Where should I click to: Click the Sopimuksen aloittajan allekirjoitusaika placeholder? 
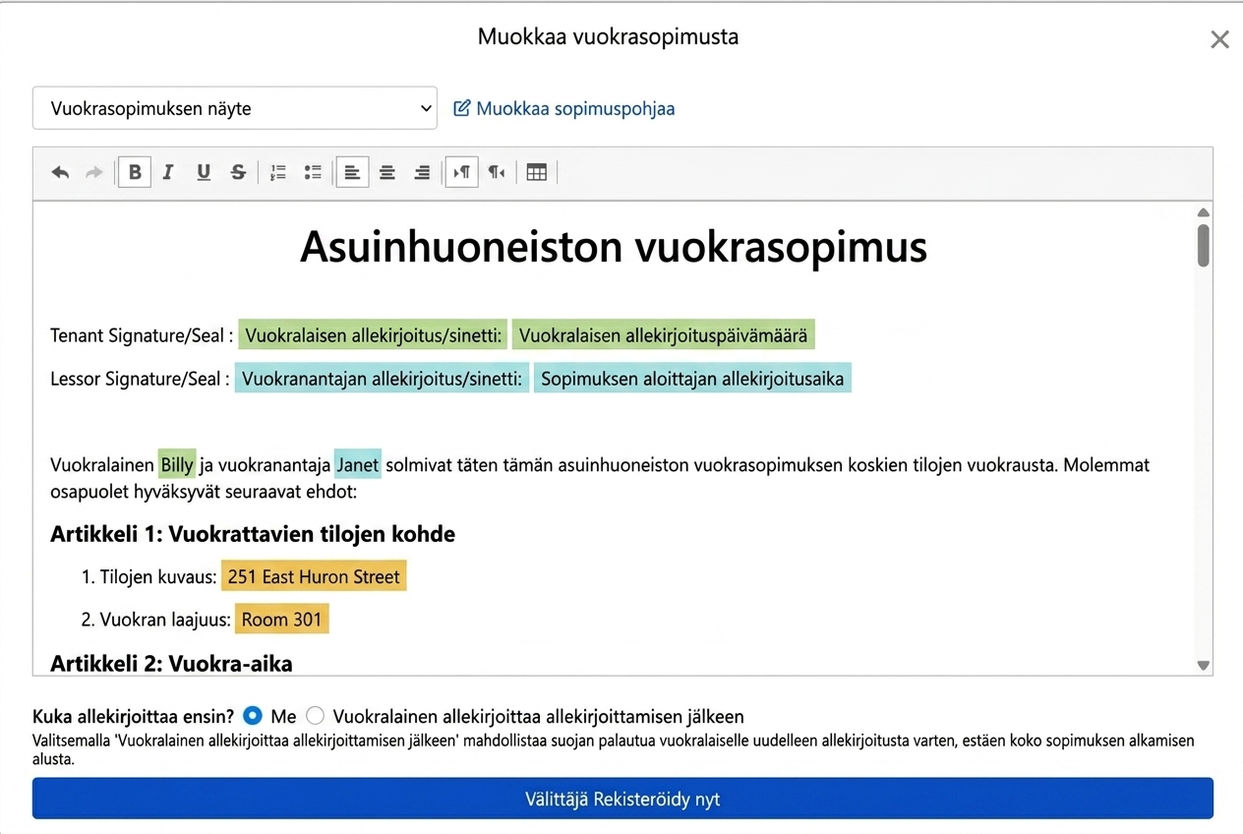click(693, 379)
